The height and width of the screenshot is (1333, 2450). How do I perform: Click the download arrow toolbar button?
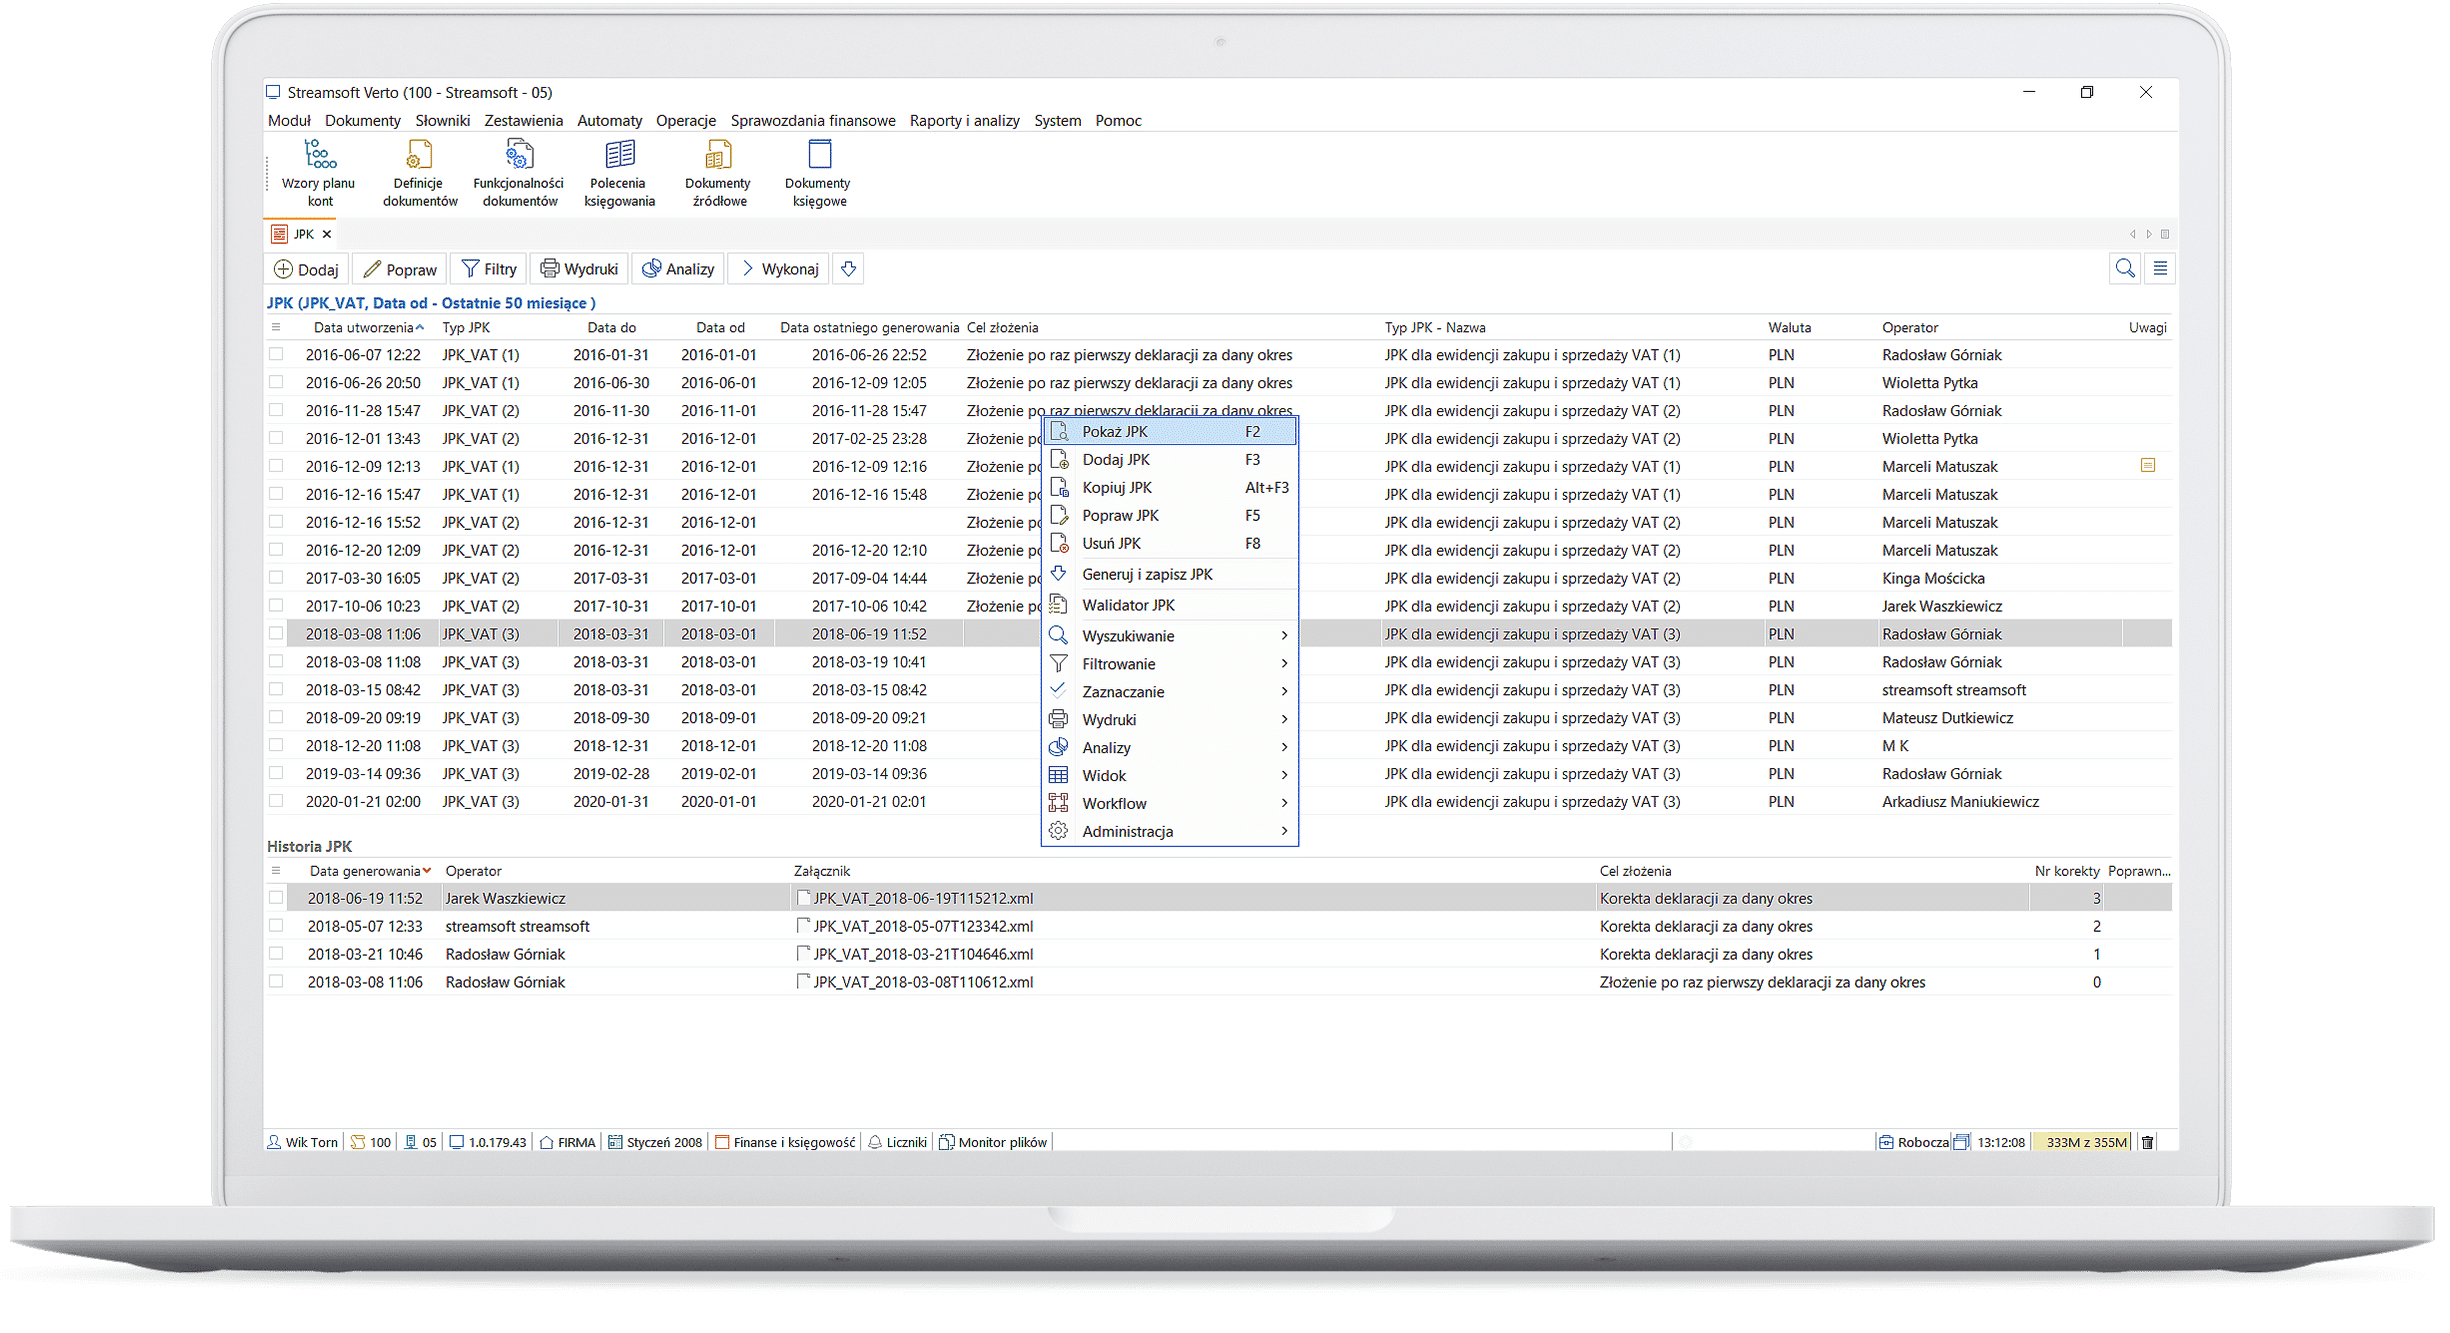pos(848,268)
